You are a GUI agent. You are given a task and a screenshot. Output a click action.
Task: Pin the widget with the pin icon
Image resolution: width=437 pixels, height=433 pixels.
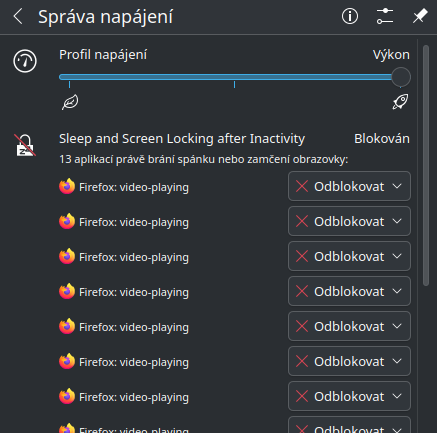pos(420,16)
